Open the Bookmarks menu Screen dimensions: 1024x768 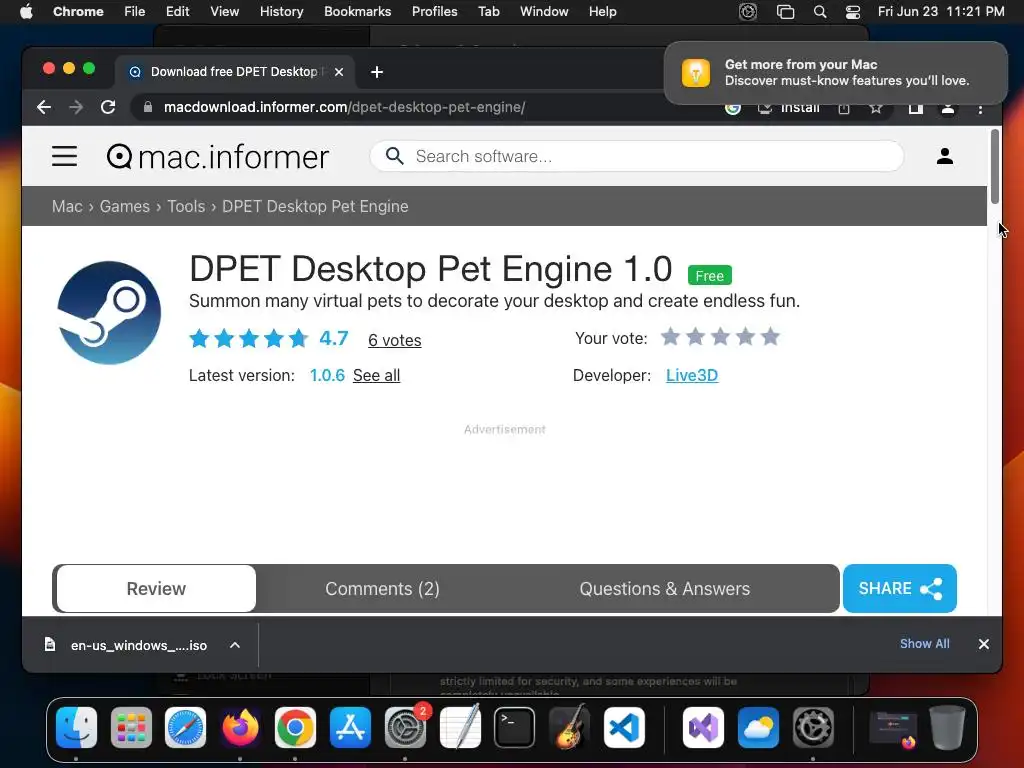357,12
